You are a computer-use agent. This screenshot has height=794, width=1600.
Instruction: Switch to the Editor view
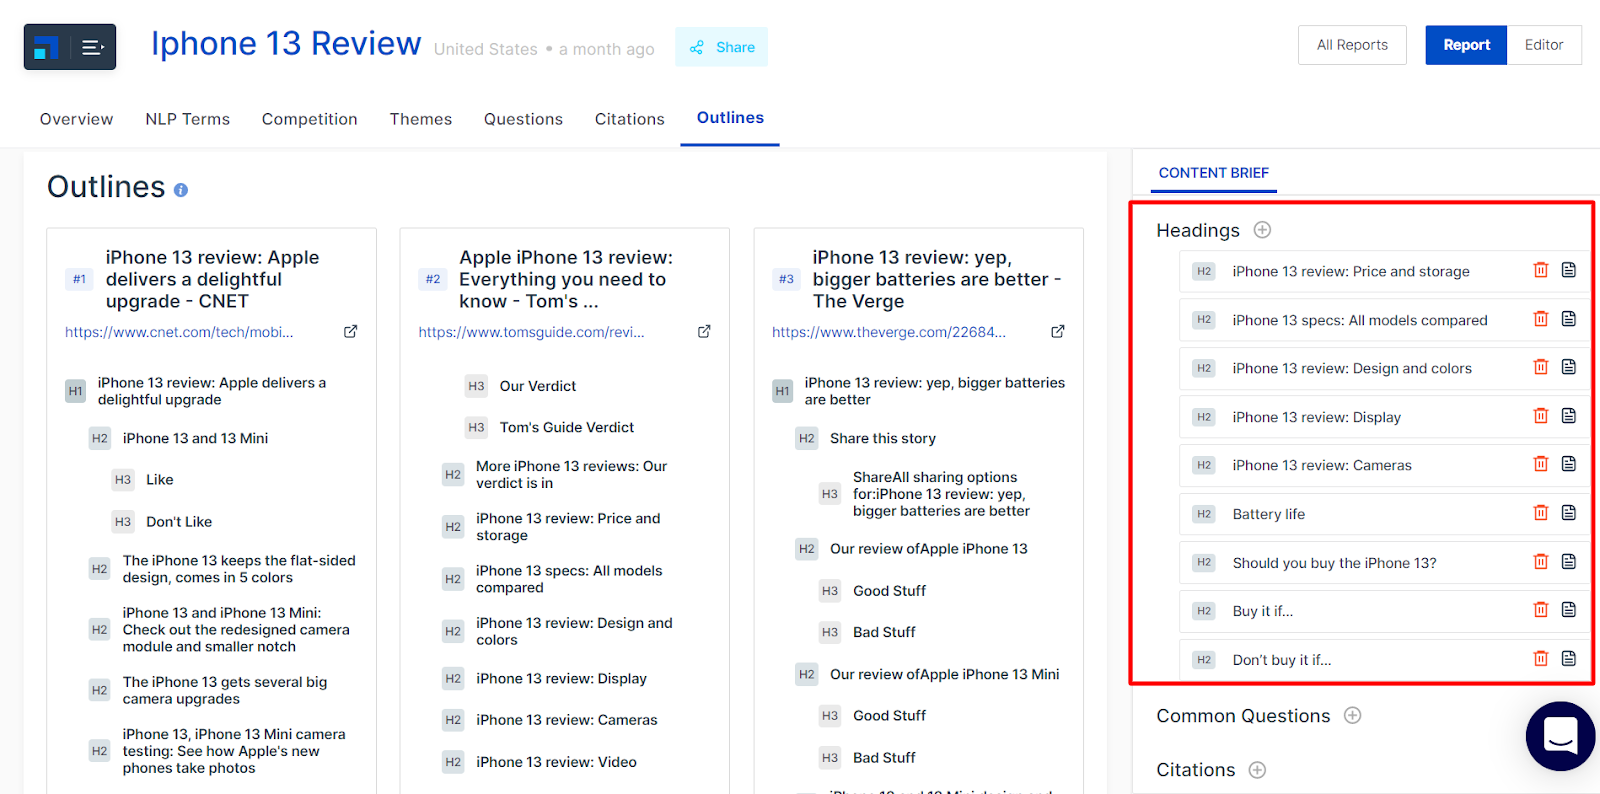click(1543, 45)
